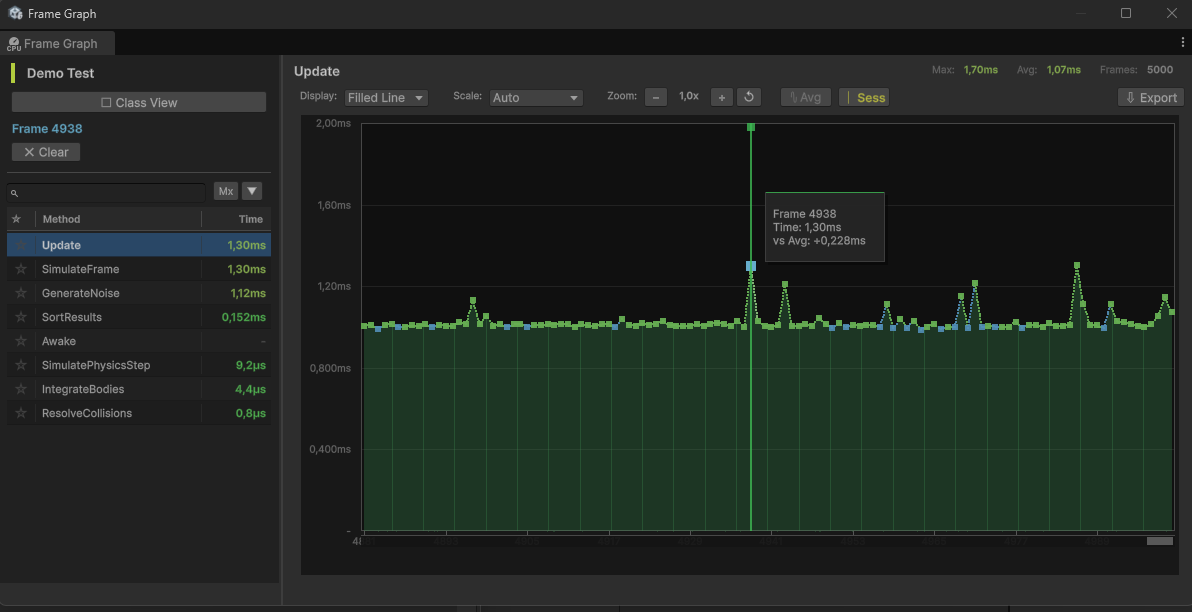Star the SortResults method

[21, 317]
